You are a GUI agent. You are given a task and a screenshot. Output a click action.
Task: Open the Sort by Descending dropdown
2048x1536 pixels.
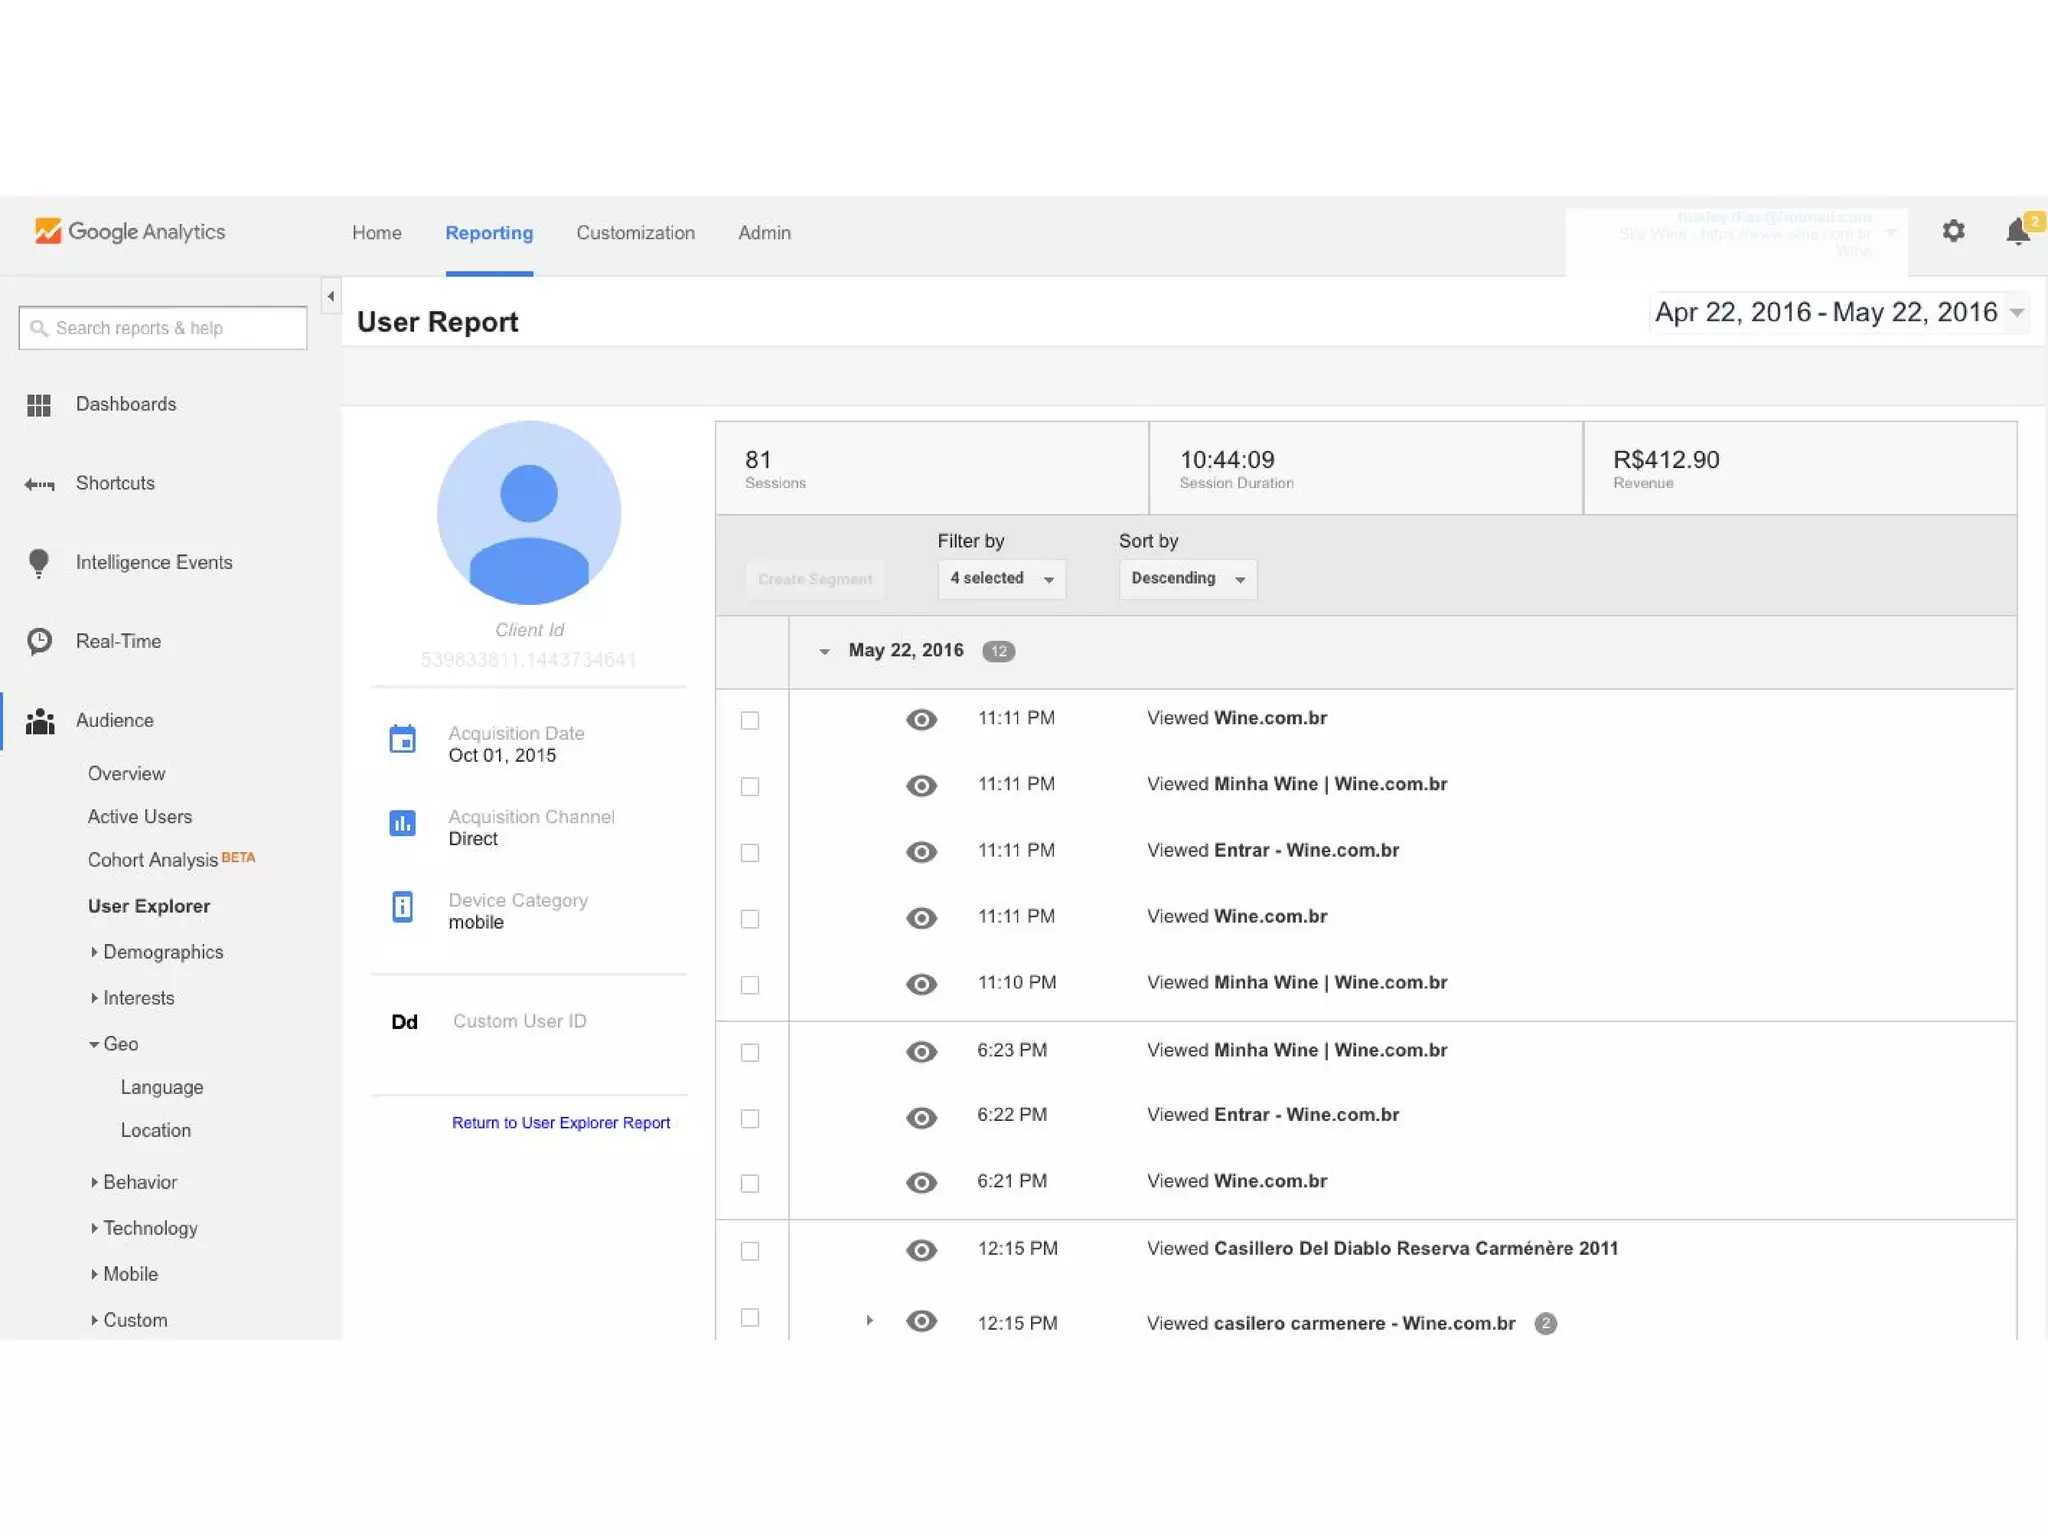pyautogui.click(x=1187, y=579)
